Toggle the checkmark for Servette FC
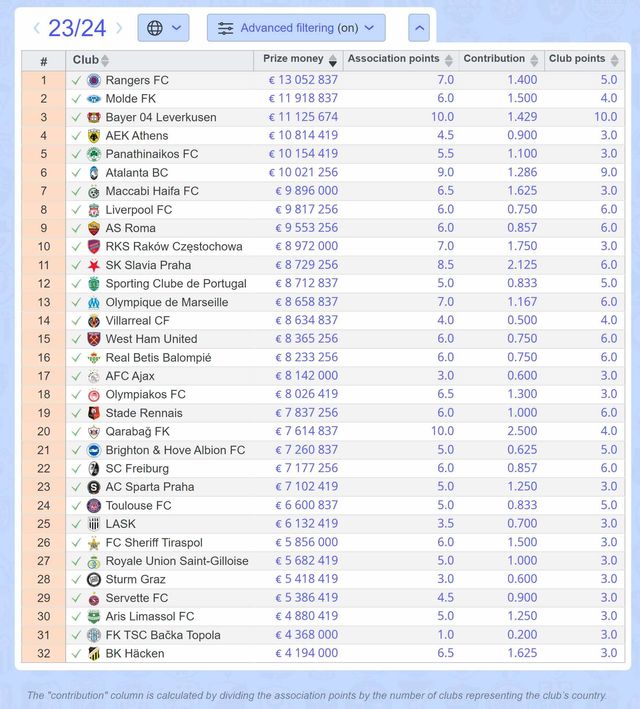Screen dimensions: 640x709 pyautogui.click(x=76, y=598)
